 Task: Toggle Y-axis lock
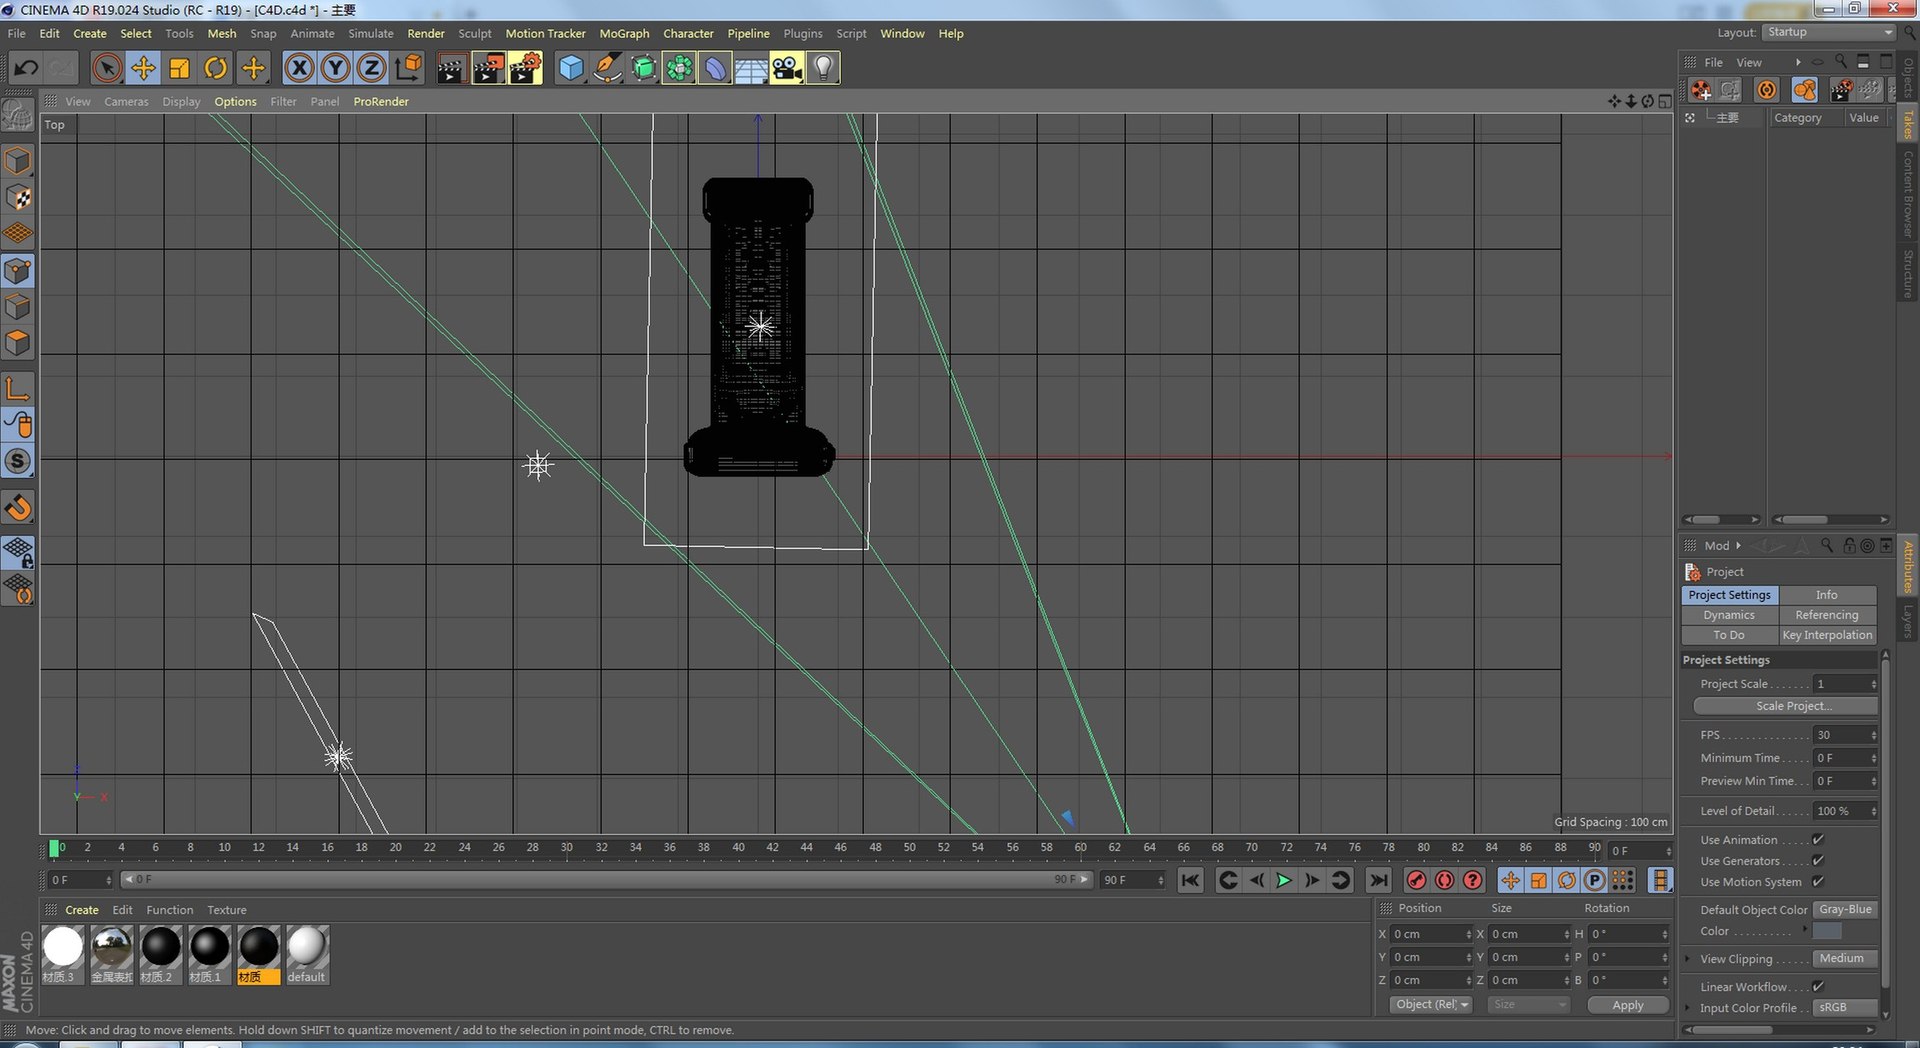click(x=335, y=68)
